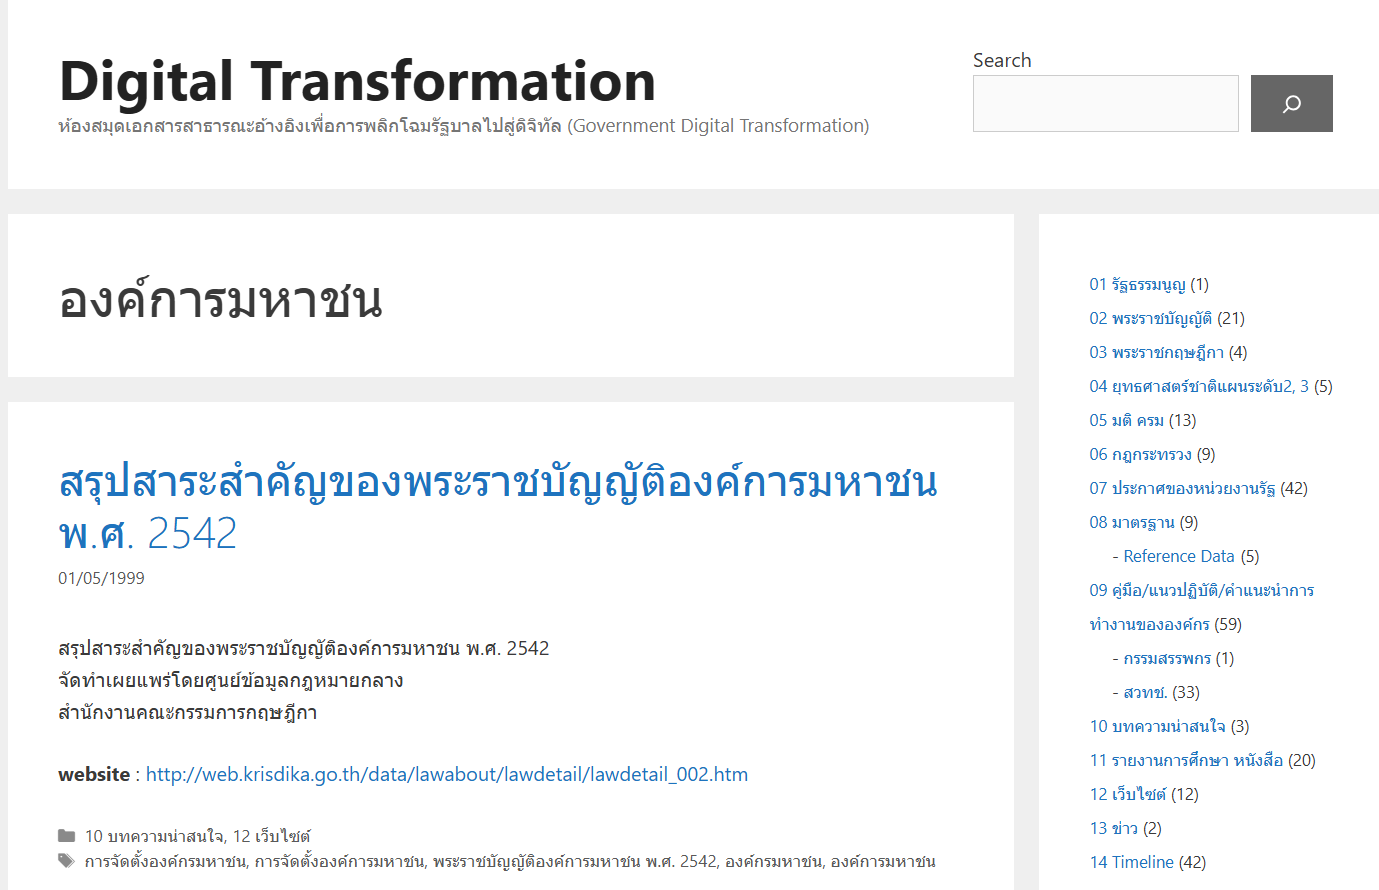The image size is (1379, 890).
Task: Click the 12 เว็บไซต์ post category link
Action: pyautogui.click(x=272, y=837)
